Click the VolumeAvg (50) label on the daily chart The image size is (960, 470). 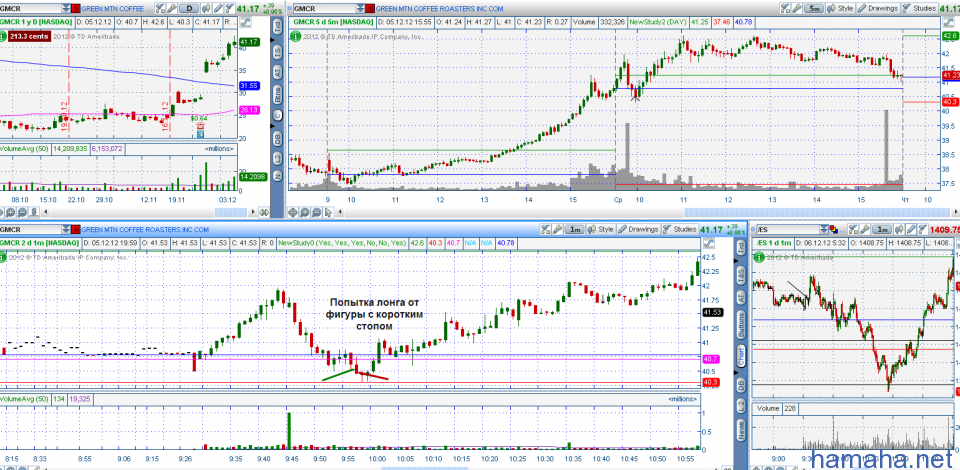pyautogui.click(x=24, y=148)
